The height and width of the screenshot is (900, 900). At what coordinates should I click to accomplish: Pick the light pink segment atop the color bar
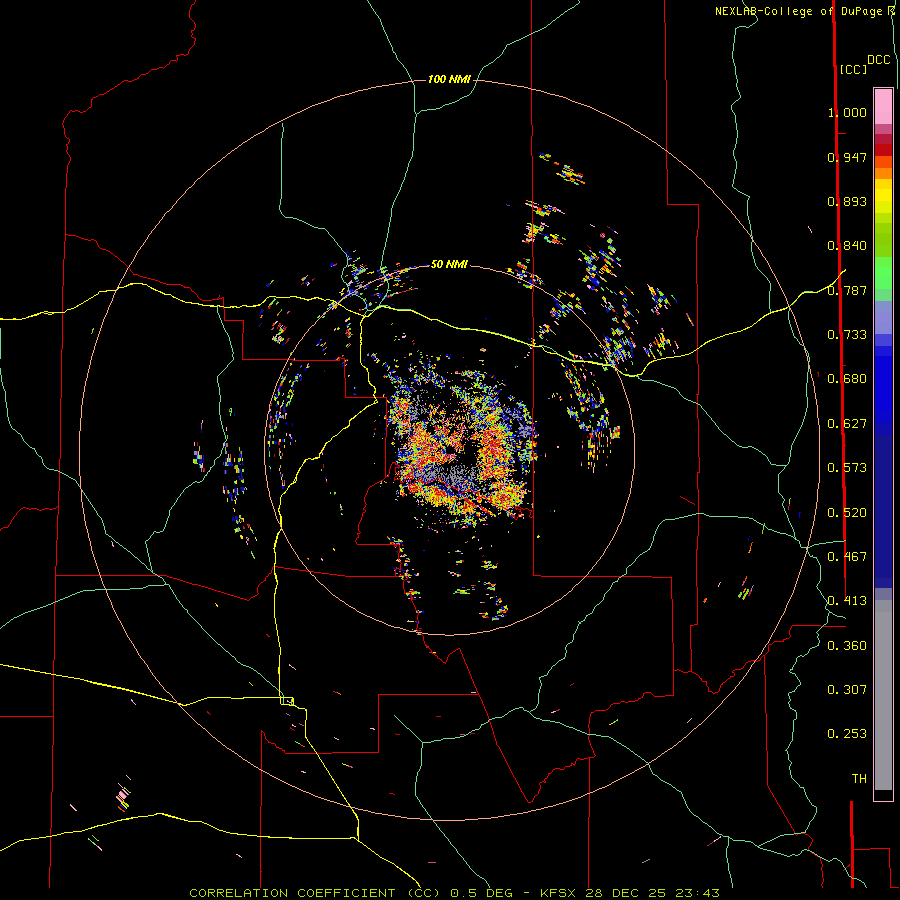click(x=883, y=107)
